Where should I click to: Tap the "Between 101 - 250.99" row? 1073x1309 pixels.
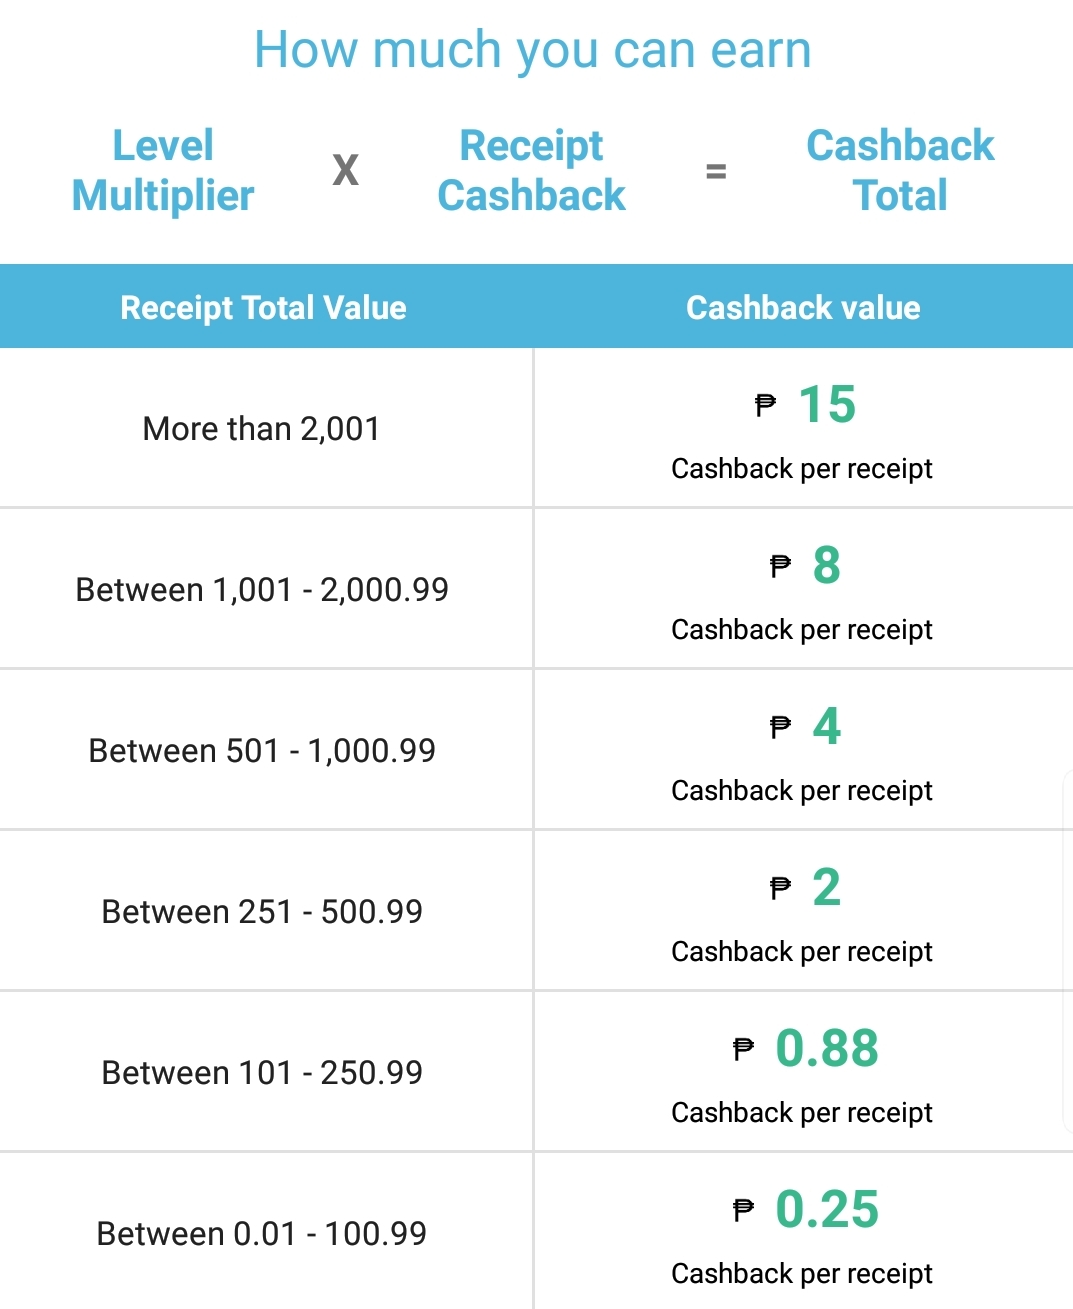[262, 1073]
